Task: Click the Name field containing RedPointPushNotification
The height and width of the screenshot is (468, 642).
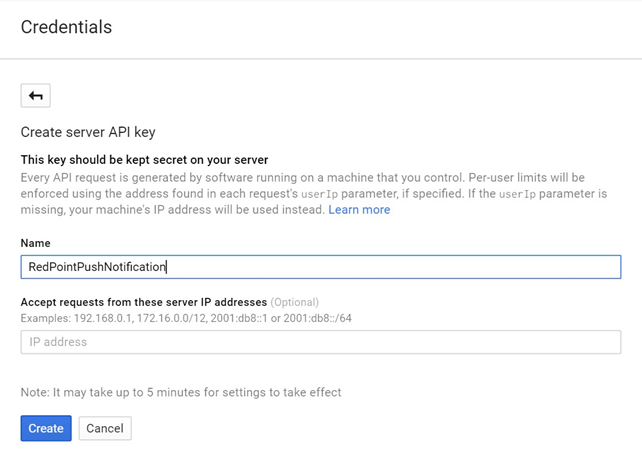Action: 320,266
